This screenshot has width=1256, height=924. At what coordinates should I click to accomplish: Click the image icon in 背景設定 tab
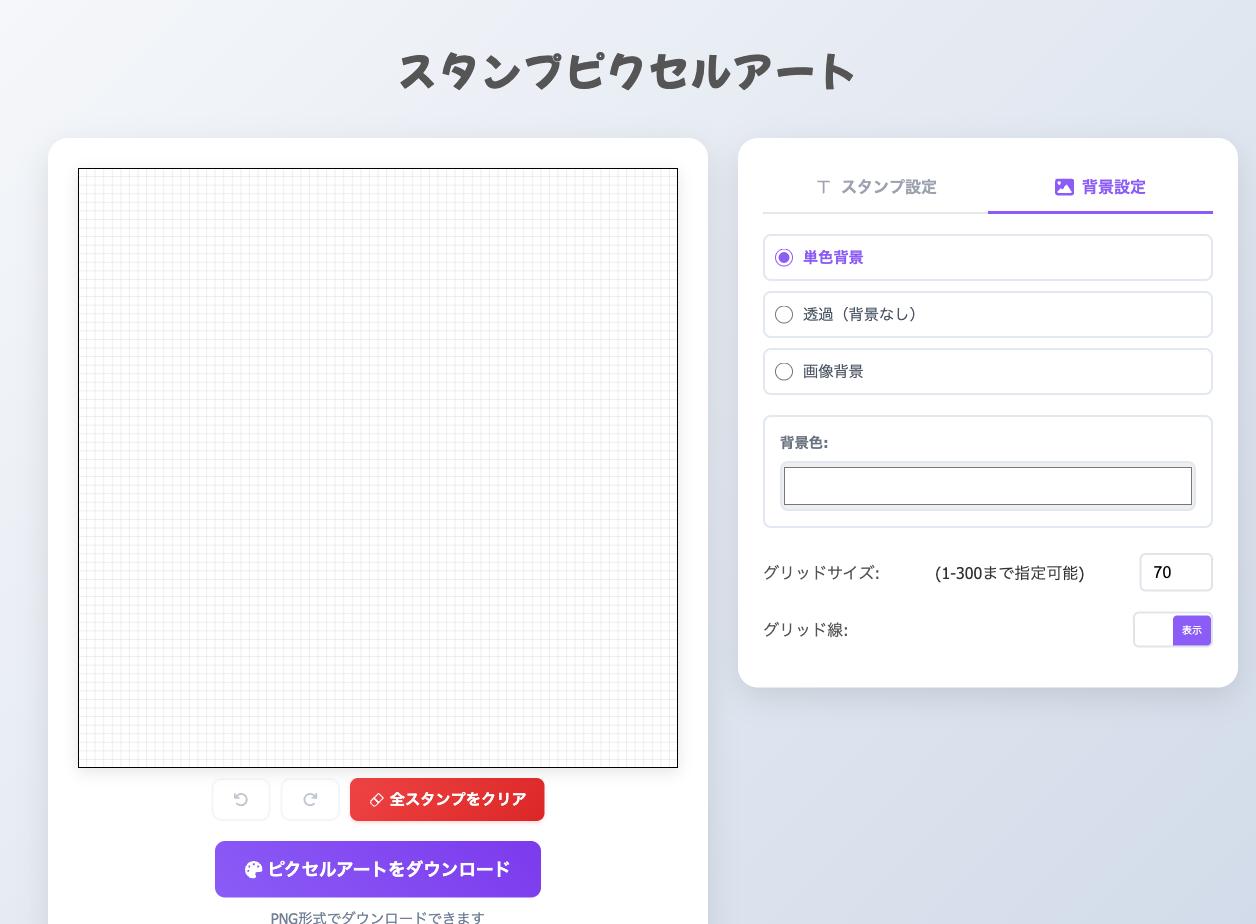1064,187
